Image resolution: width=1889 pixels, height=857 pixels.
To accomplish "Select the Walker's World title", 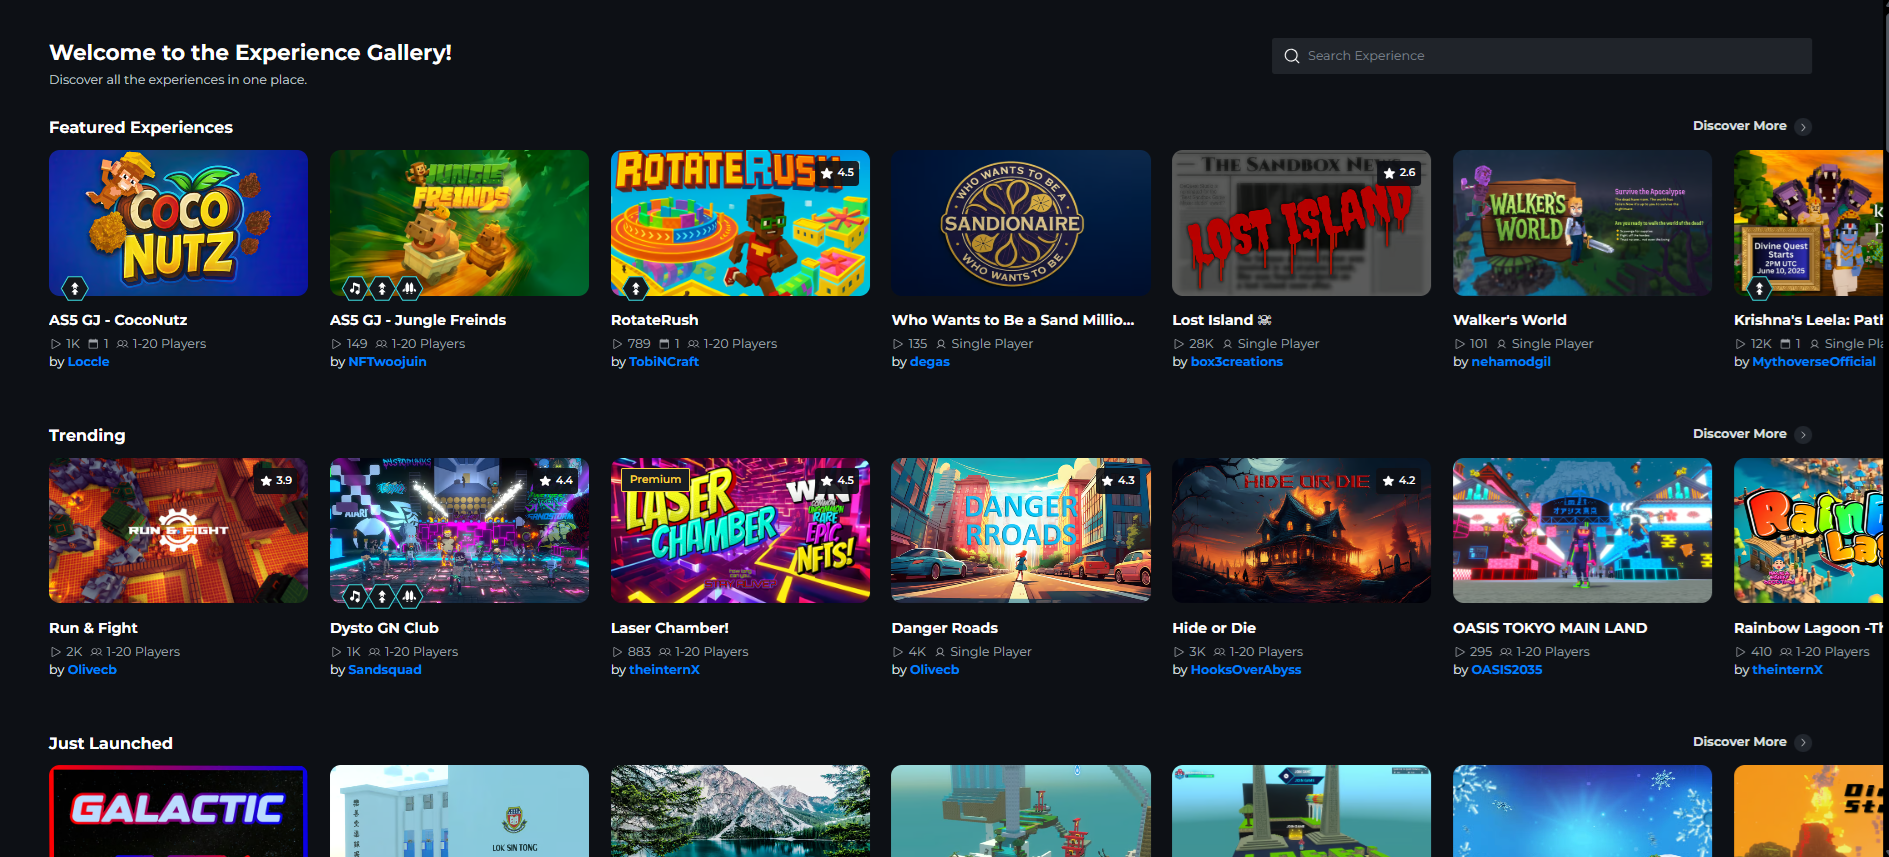I will tap(1510, 320).
